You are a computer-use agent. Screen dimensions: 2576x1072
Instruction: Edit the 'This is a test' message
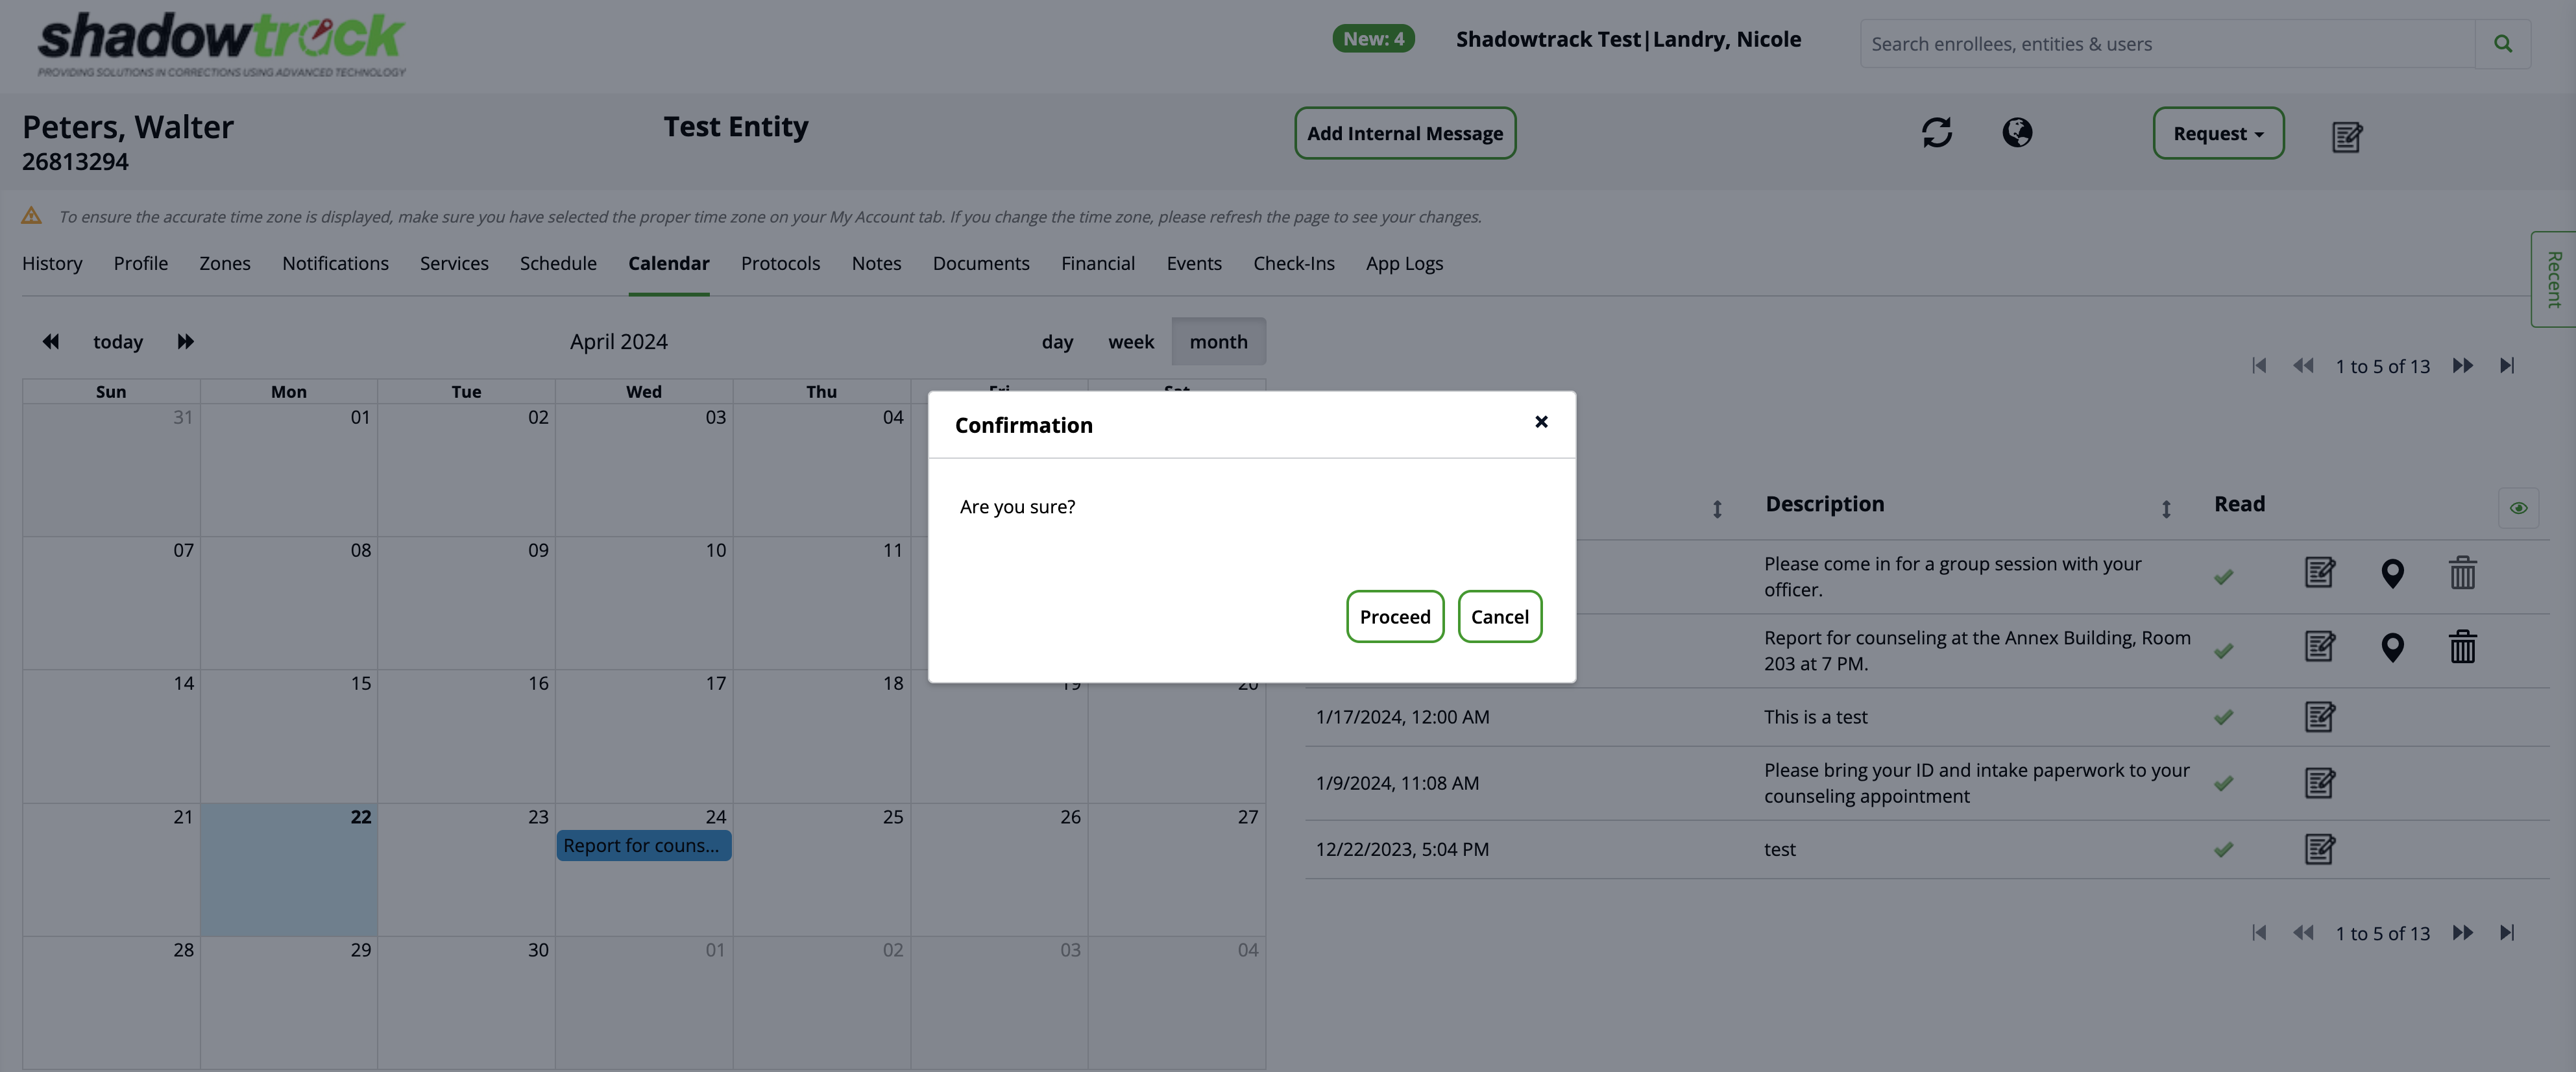coord(2319,717)
